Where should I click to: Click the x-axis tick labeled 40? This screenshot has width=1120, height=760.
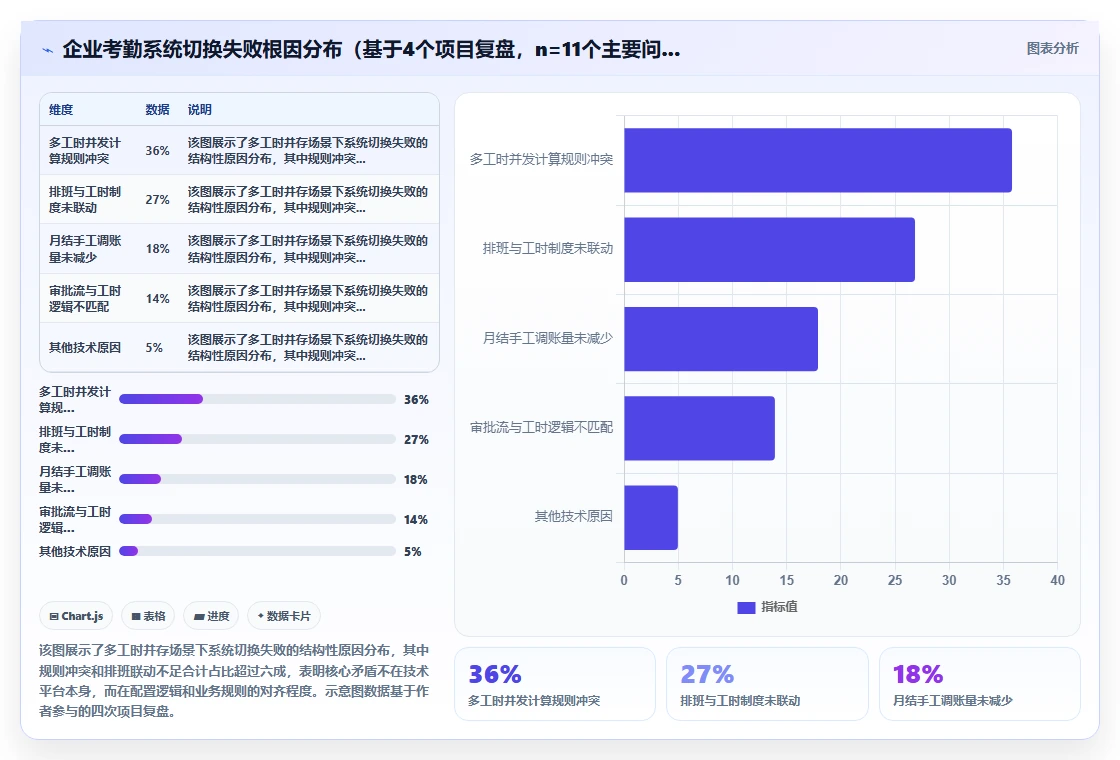(x=1057, y=580)
